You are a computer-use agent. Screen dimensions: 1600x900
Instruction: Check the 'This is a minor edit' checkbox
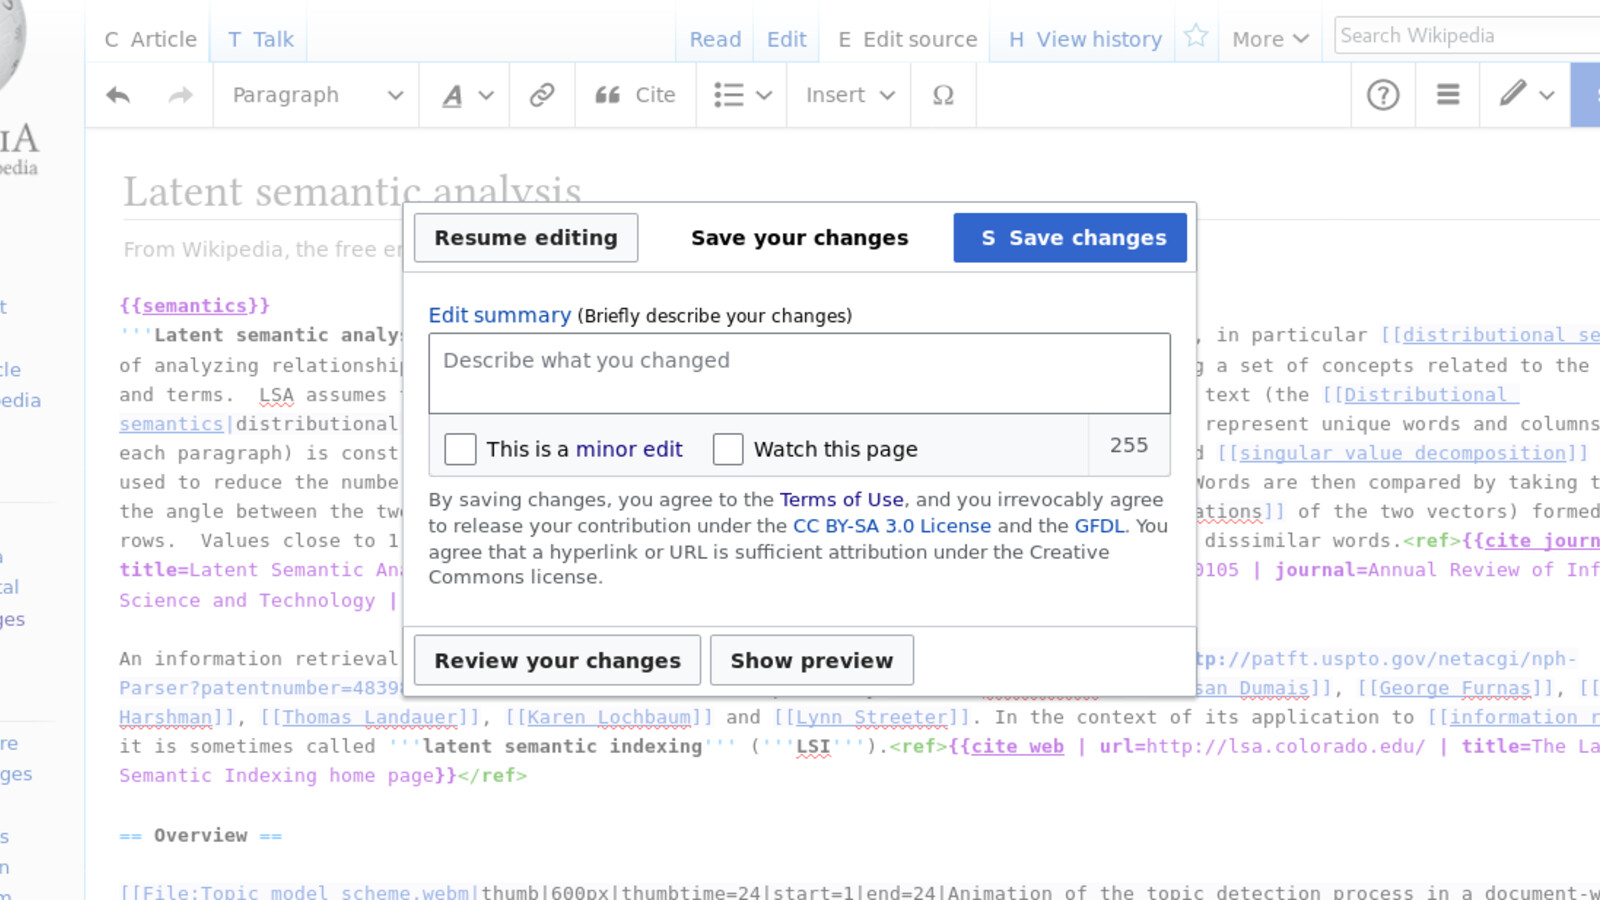point(460,449)
